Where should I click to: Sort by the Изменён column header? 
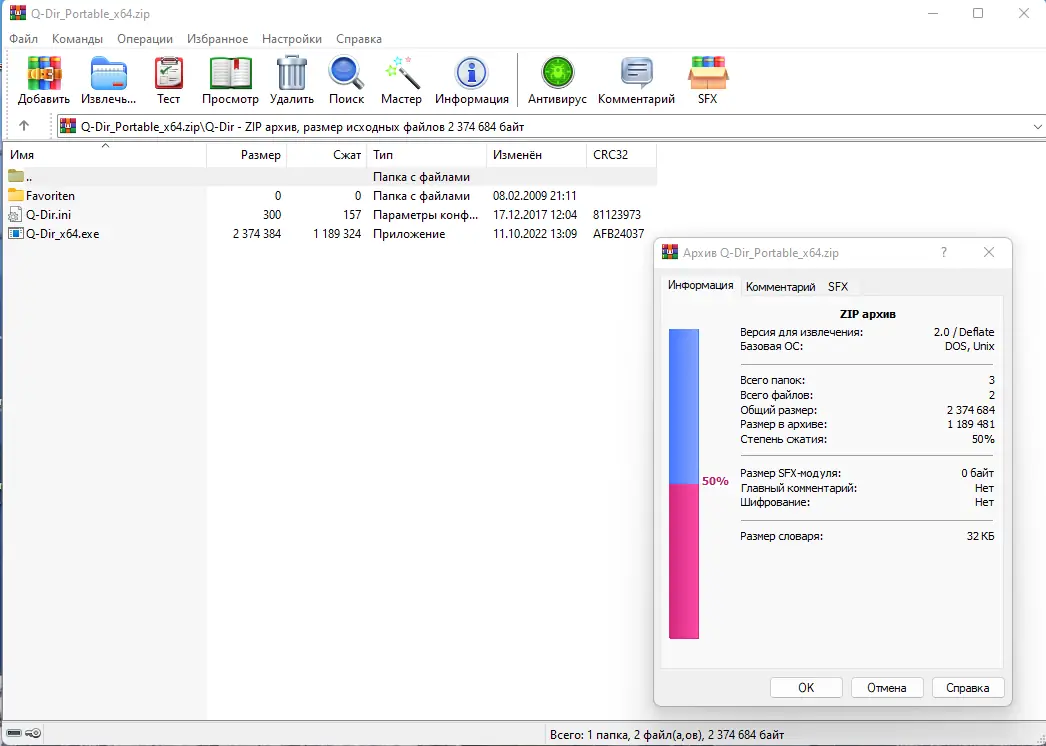point(537,155)
